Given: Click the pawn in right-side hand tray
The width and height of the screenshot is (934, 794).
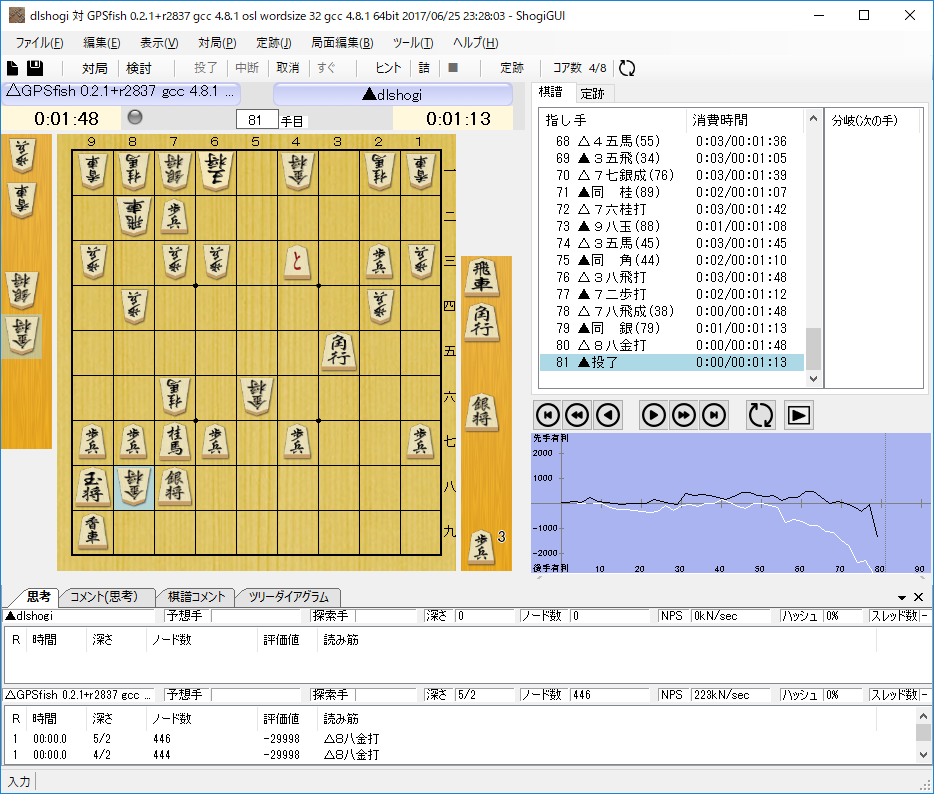Looking at the screenshot, I should point(481,547).
